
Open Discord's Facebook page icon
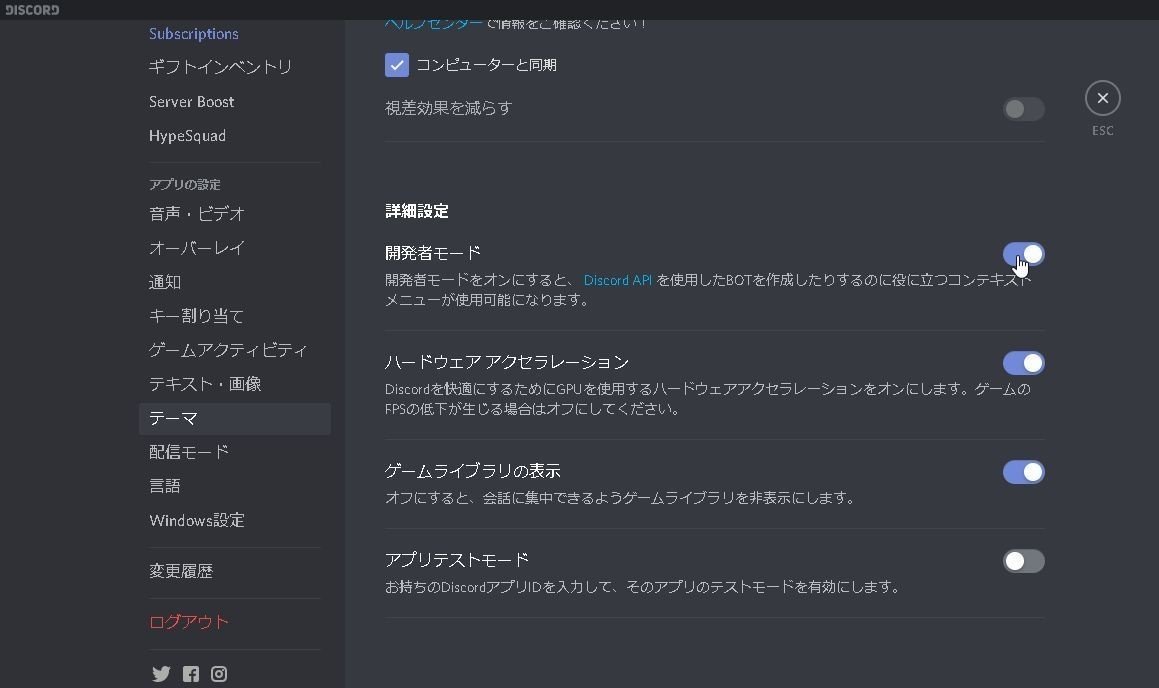191,674
